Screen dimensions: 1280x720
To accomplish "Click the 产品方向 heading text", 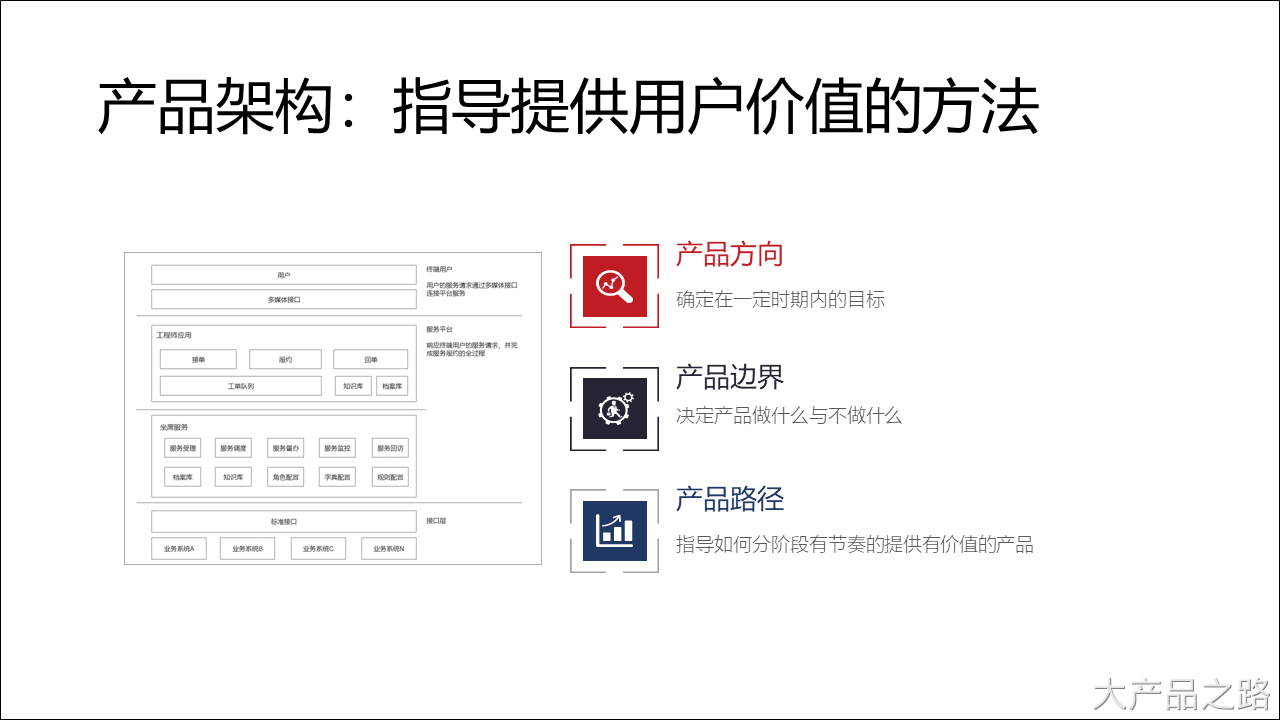I will 729,256.
